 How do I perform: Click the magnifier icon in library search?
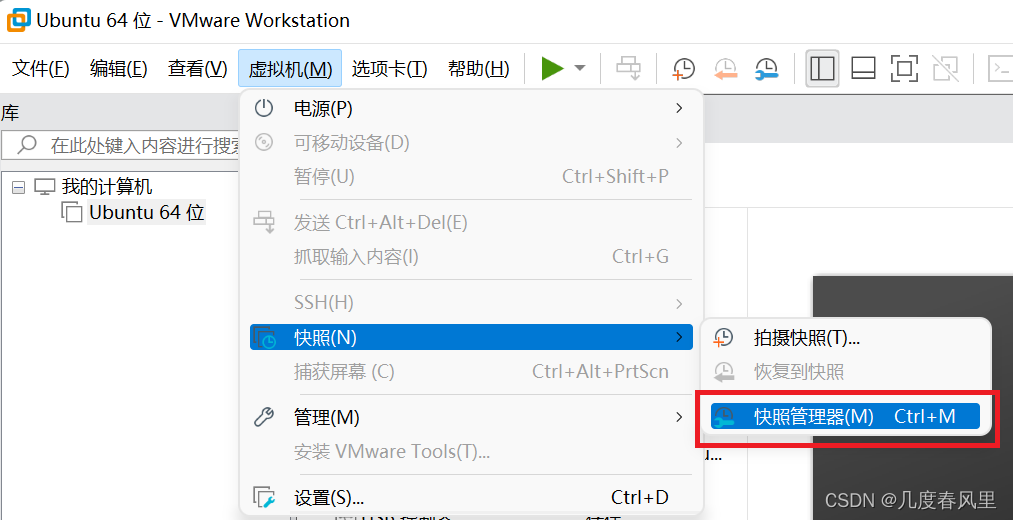click(27, 145)
